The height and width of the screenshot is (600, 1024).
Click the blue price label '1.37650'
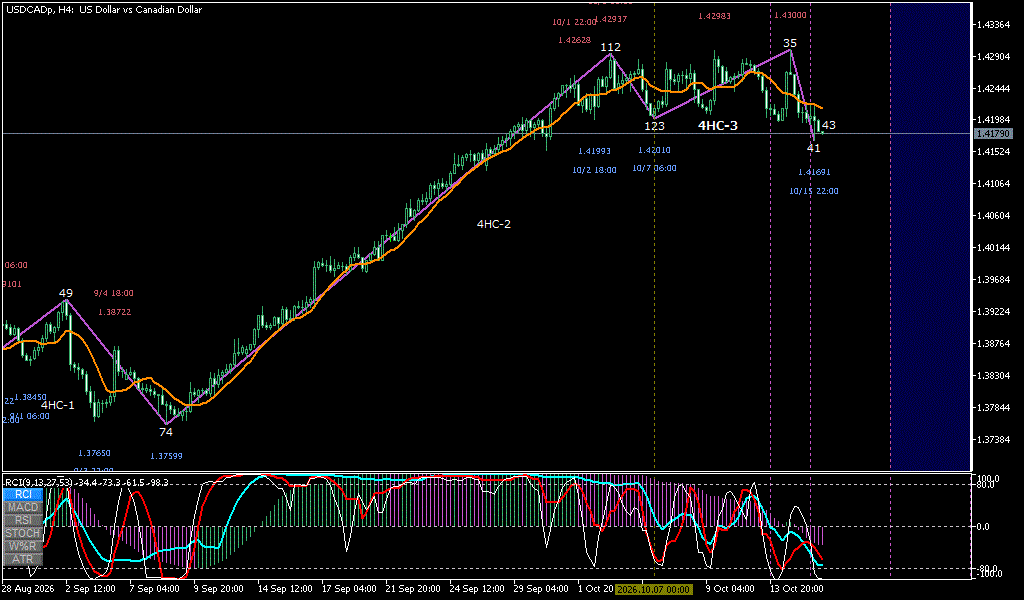pyautogui.click(x=94, y=452)
